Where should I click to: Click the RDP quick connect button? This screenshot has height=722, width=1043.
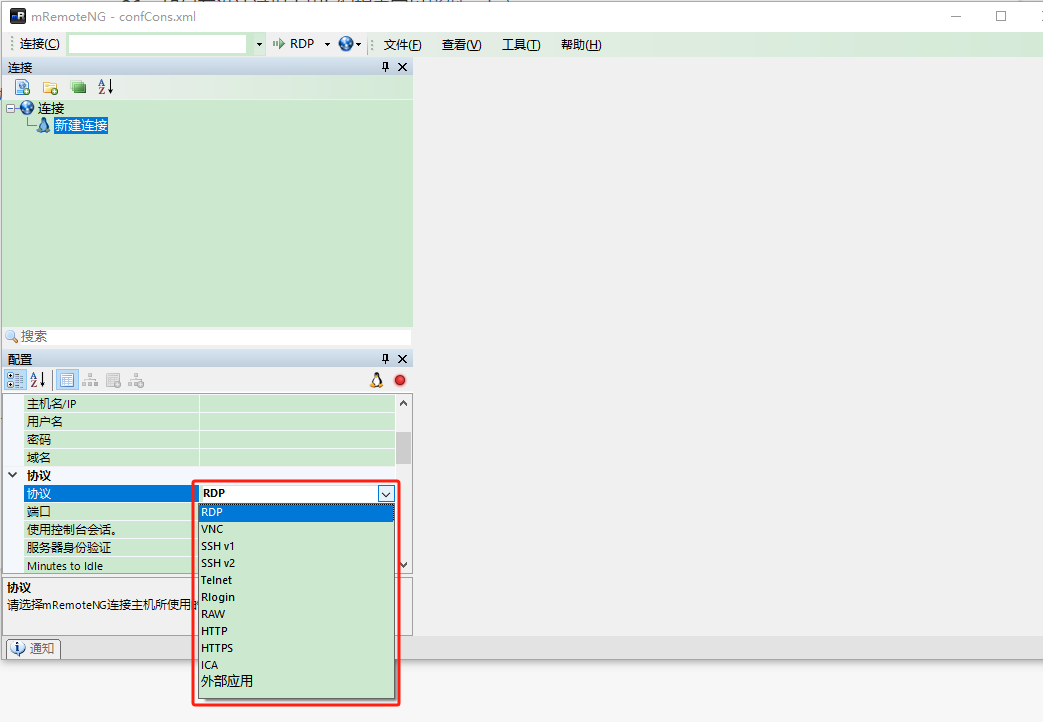click(293, 44)
